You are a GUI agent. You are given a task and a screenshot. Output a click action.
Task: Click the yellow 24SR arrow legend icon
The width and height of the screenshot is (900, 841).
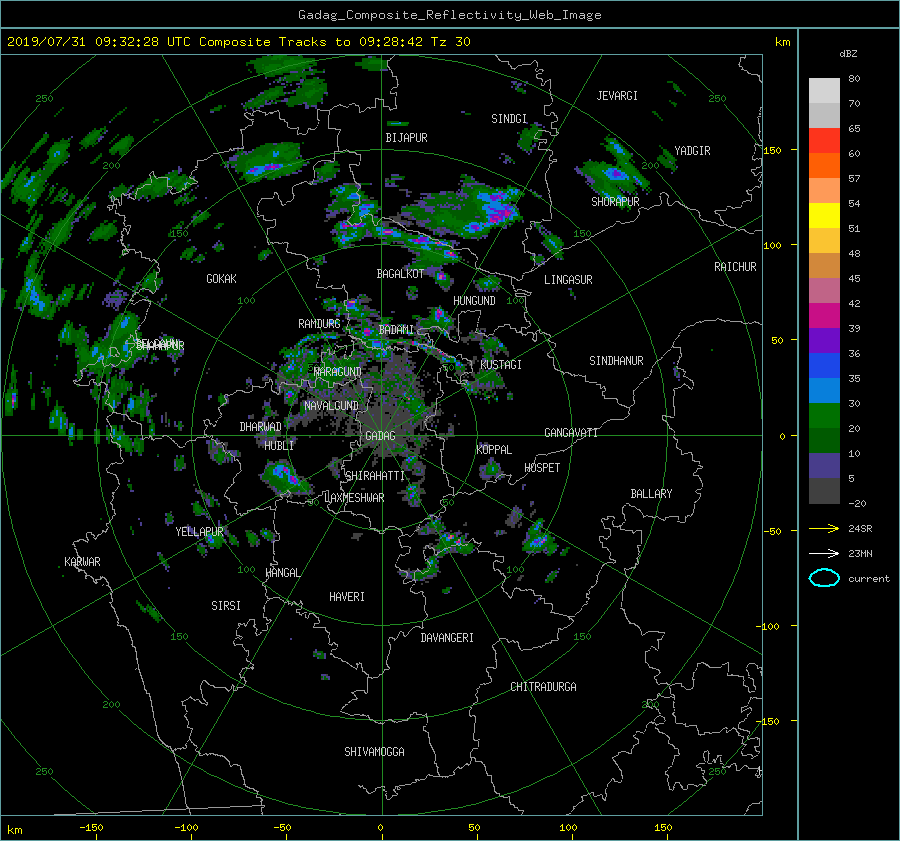[824, 528]
